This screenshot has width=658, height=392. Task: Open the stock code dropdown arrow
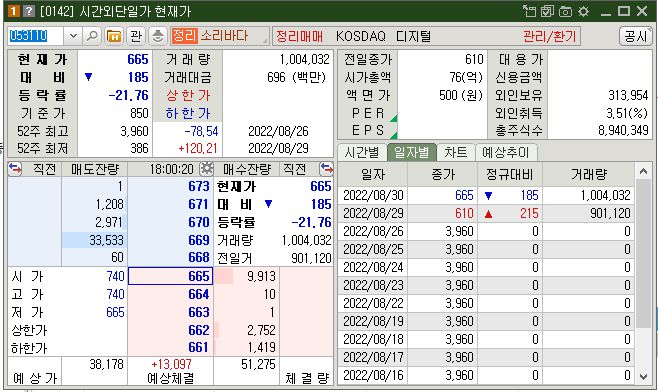click(x=73, y=36)
